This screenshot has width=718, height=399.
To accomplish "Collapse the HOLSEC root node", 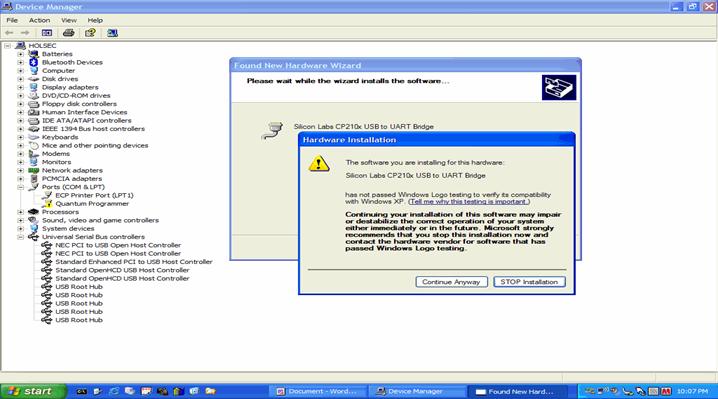I will pyautogui.click(x=7, y=45).
